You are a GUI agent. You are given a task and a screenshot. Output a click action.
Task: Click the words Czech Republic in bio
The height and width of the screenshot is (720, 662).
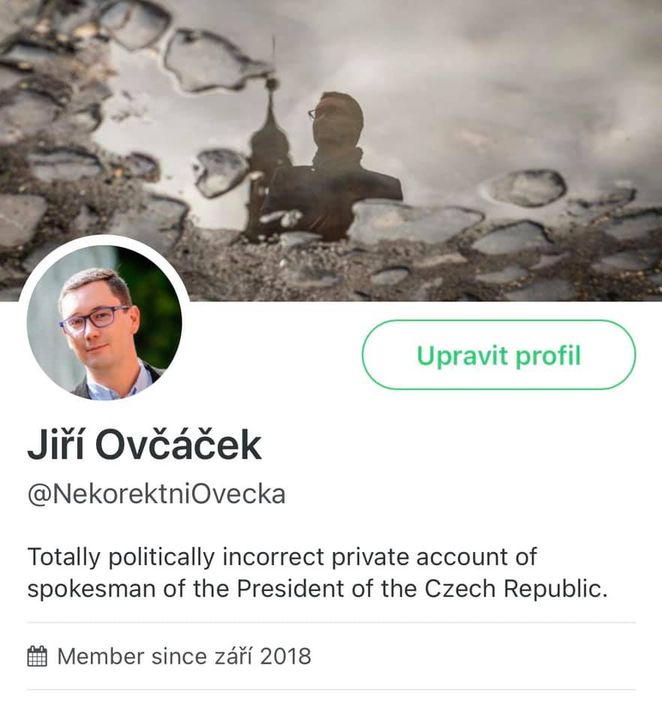(516, 589)
